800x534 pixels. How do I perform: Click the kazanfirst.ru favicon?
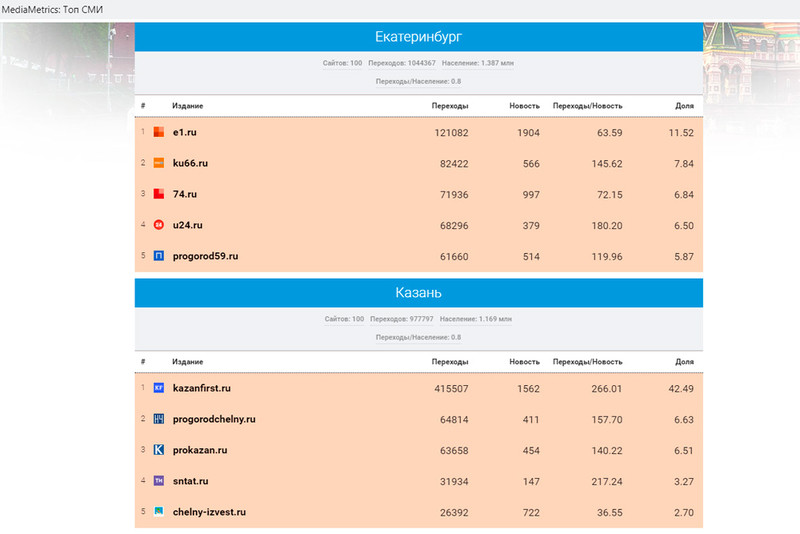point(158,388)
